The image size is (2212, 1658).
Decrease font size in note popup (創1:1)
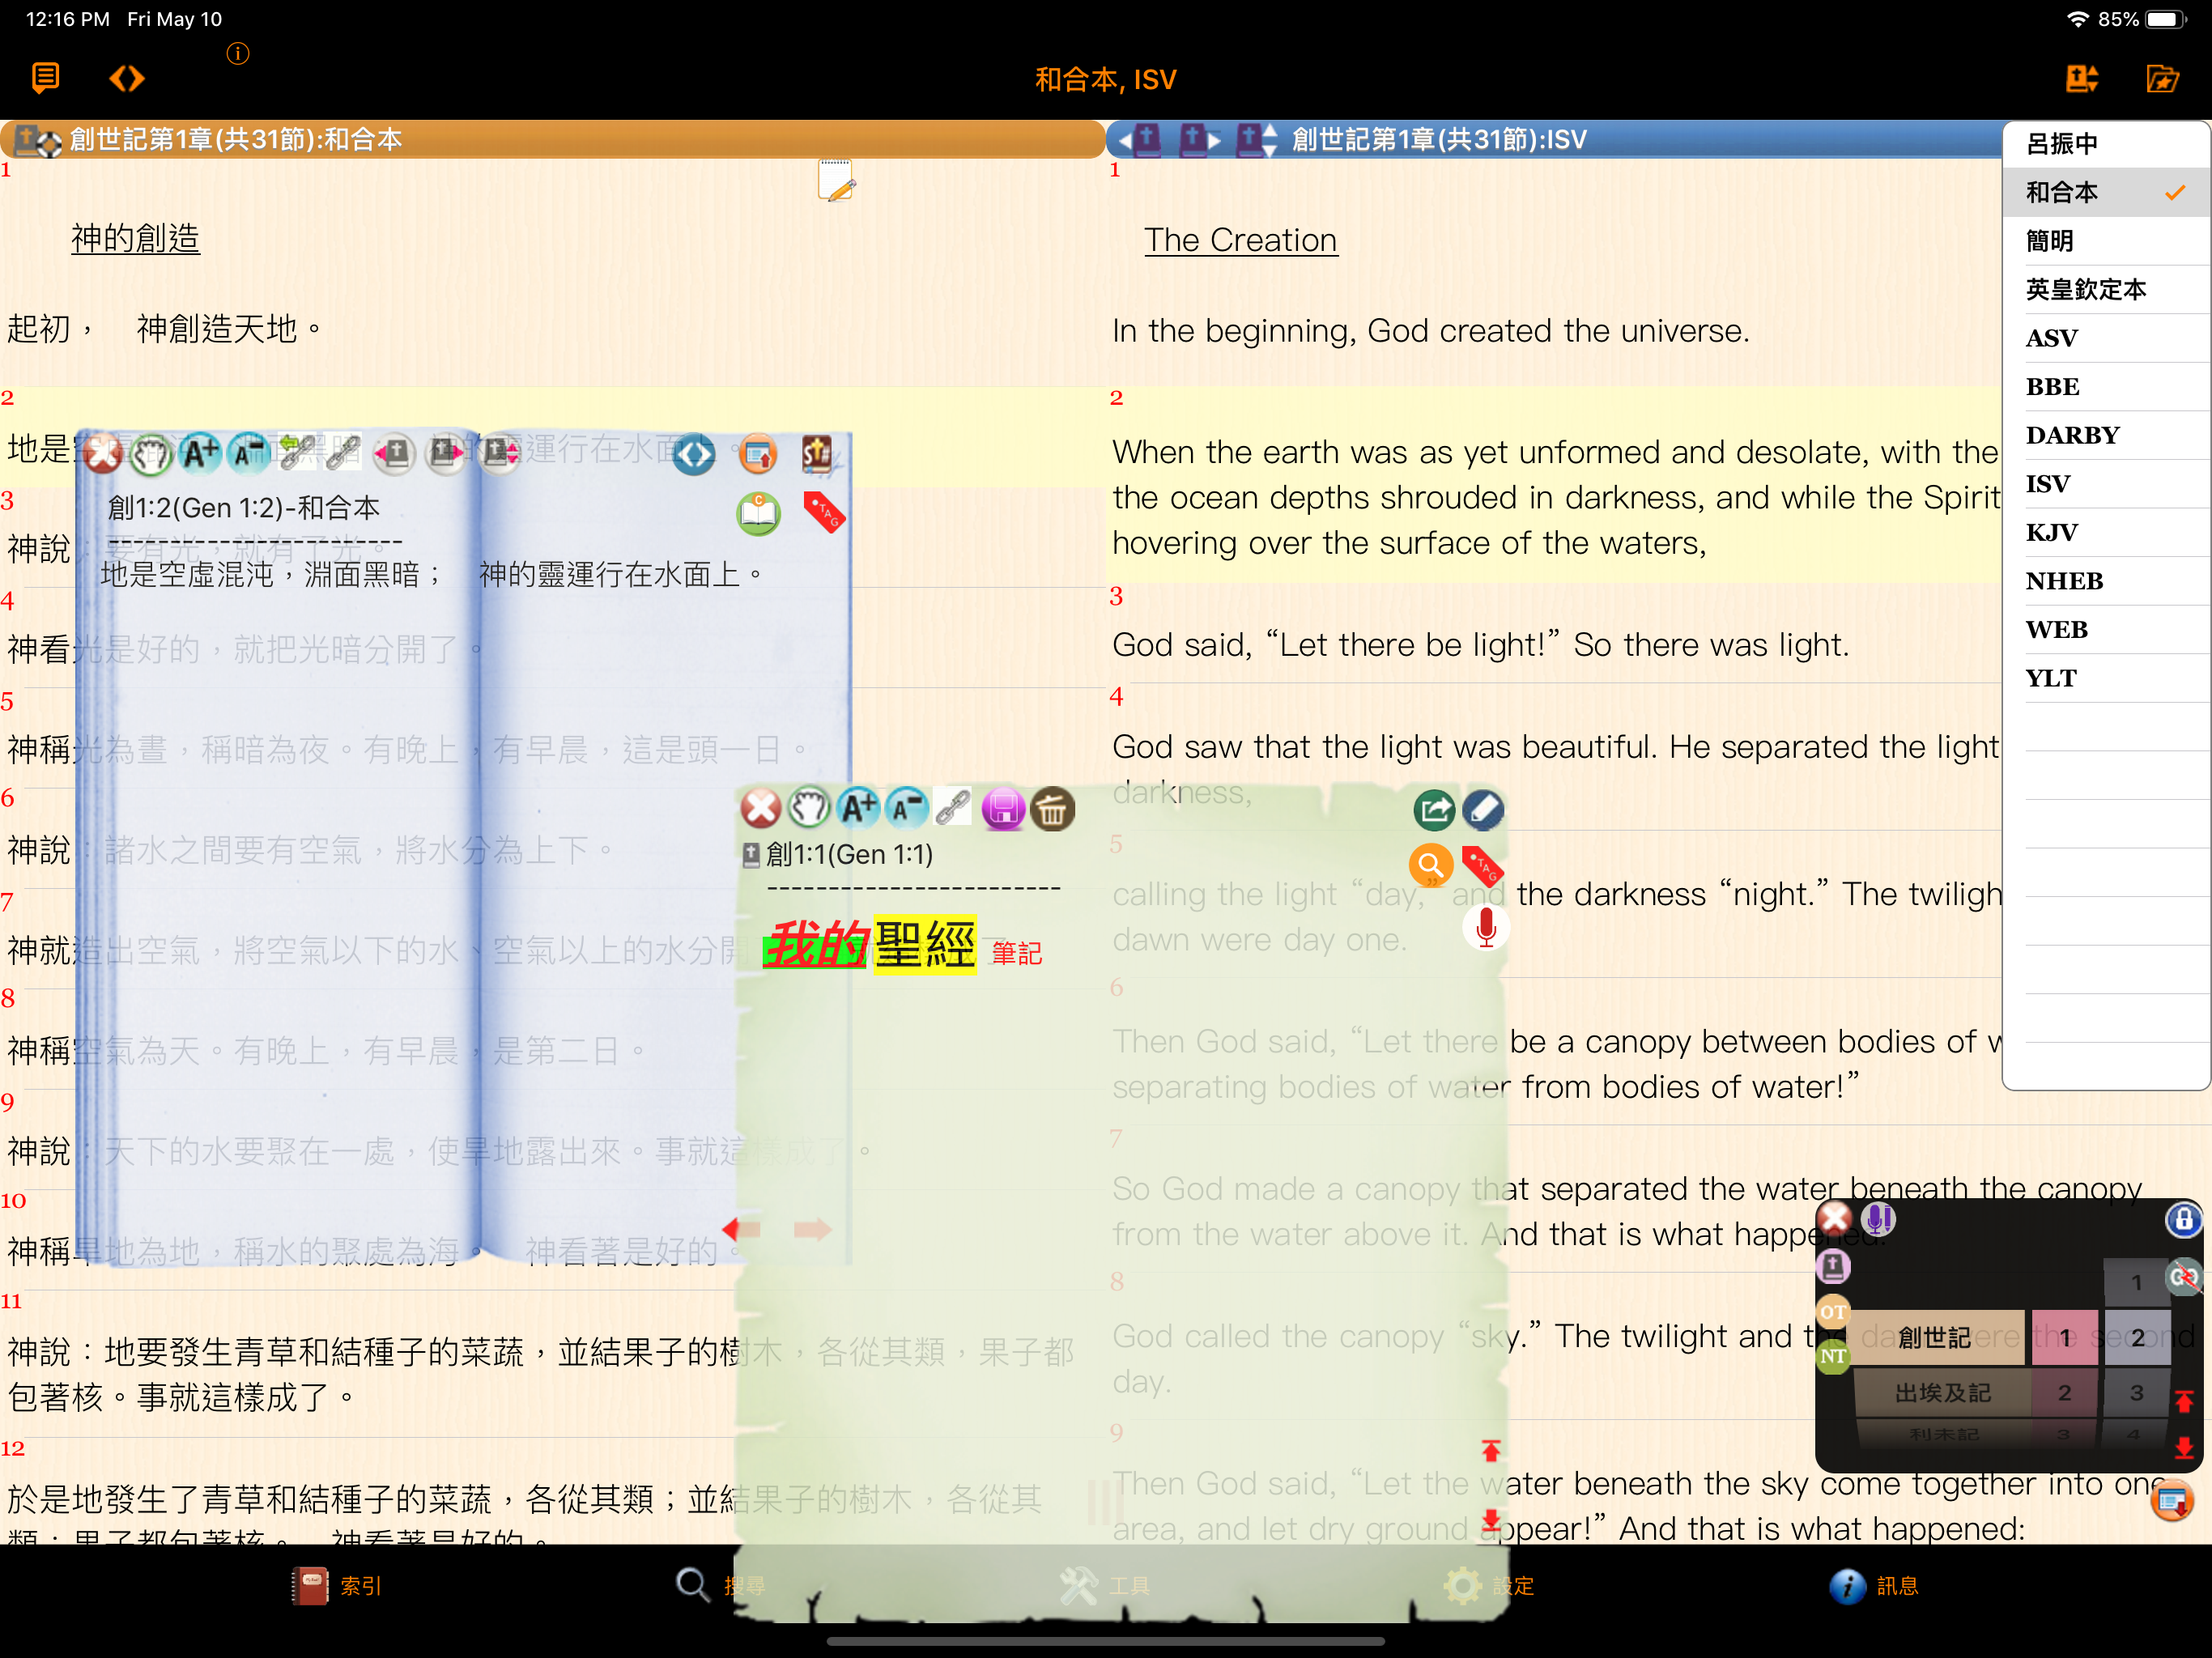[x=906, y=807]
